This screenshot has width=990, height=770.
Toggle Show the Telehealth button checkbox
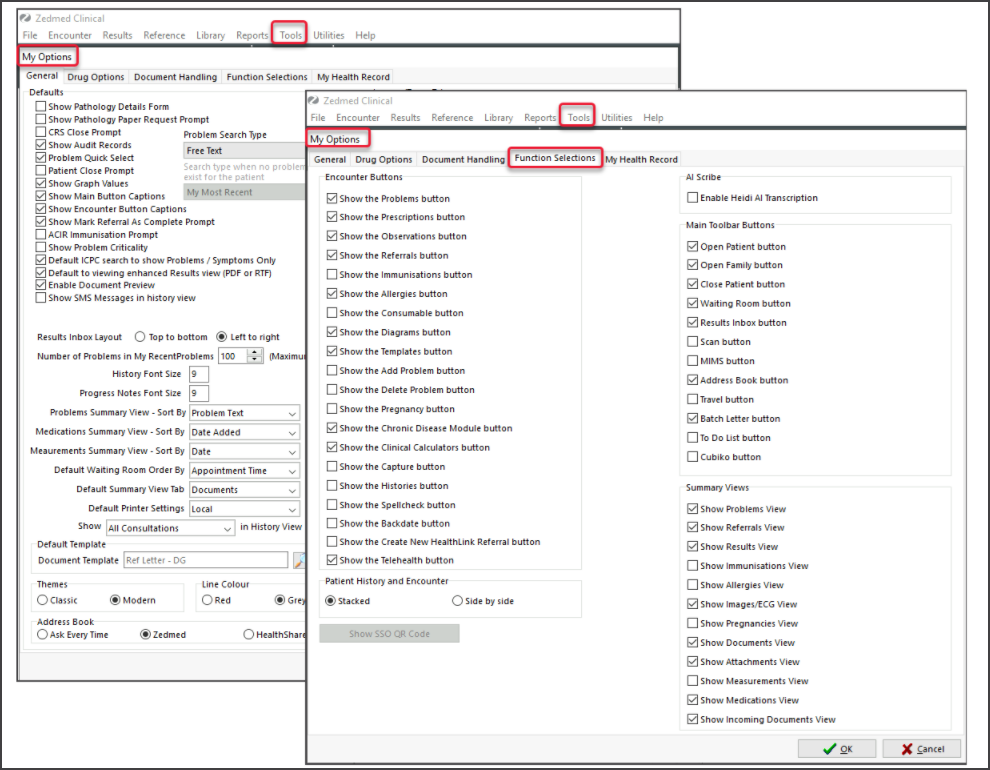coord(332,560)
